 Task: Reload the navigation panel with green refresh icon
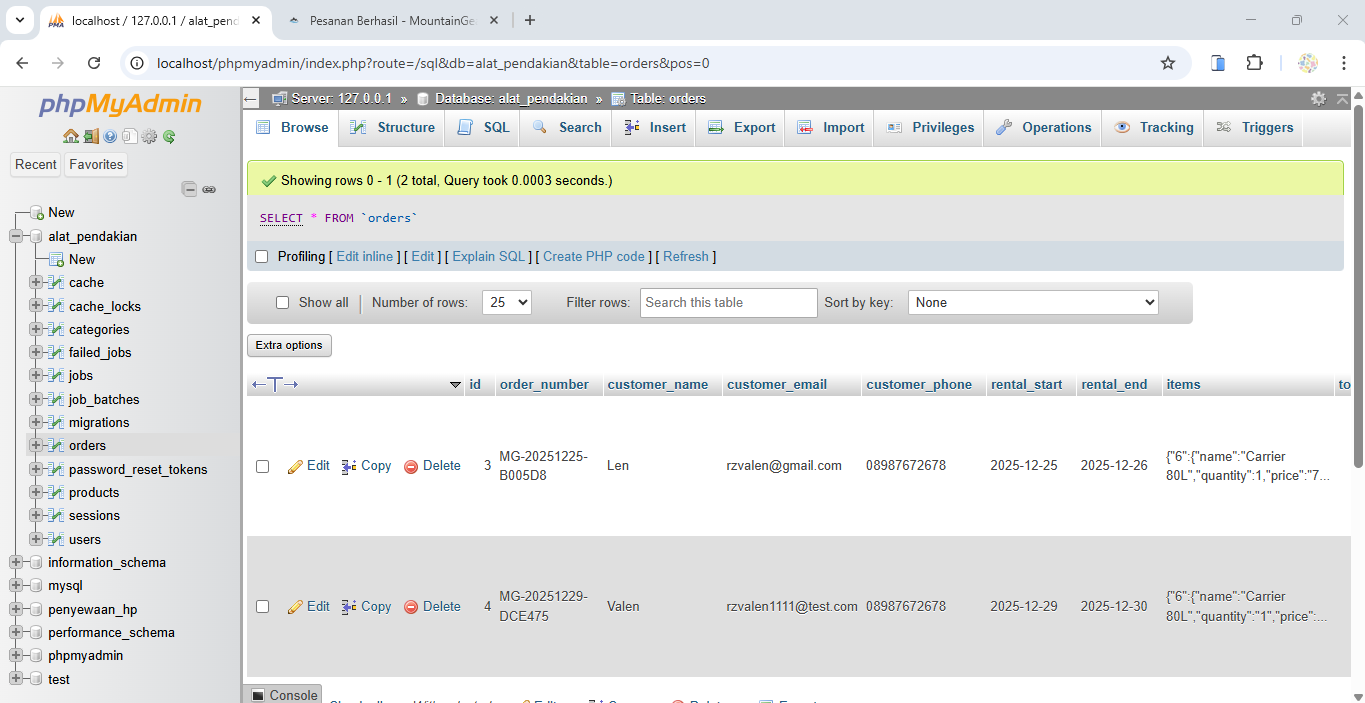click(168, 137)
